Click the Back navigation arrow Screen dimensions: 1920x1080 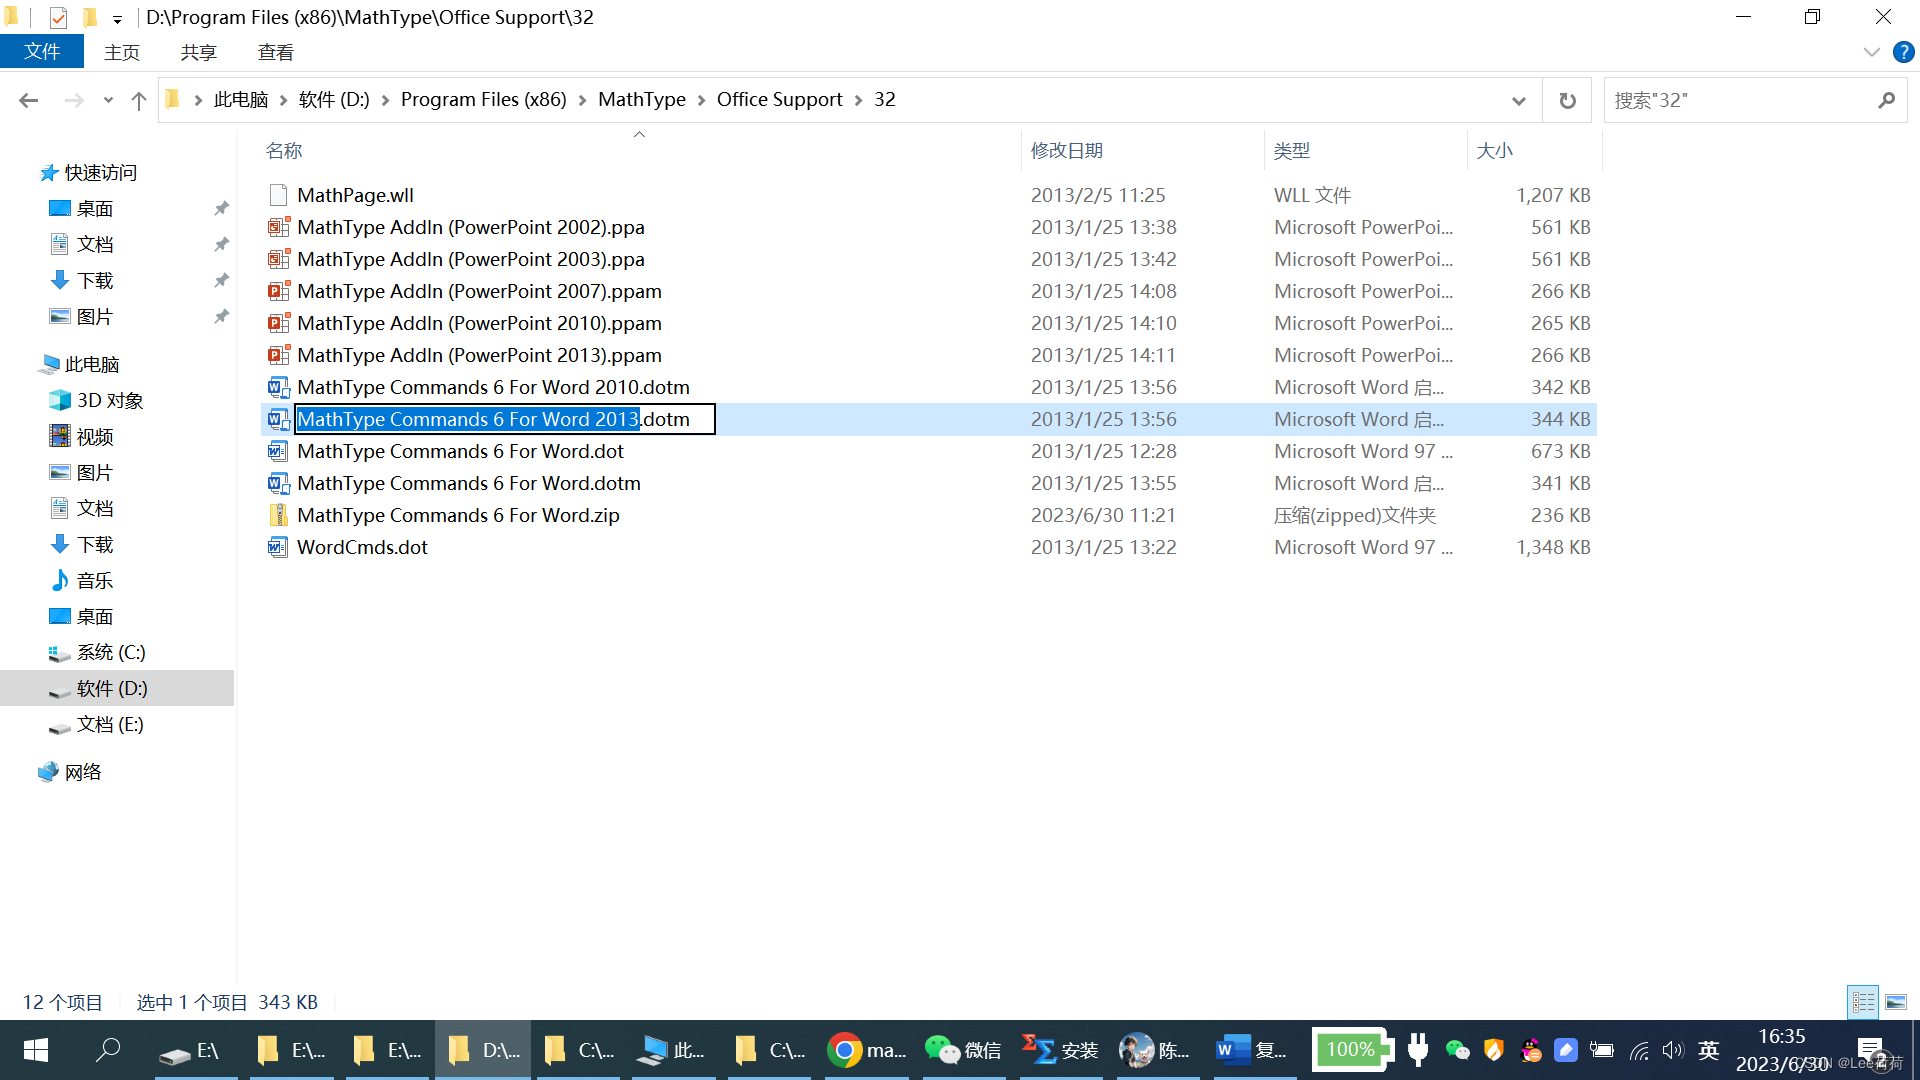[28, 100]
